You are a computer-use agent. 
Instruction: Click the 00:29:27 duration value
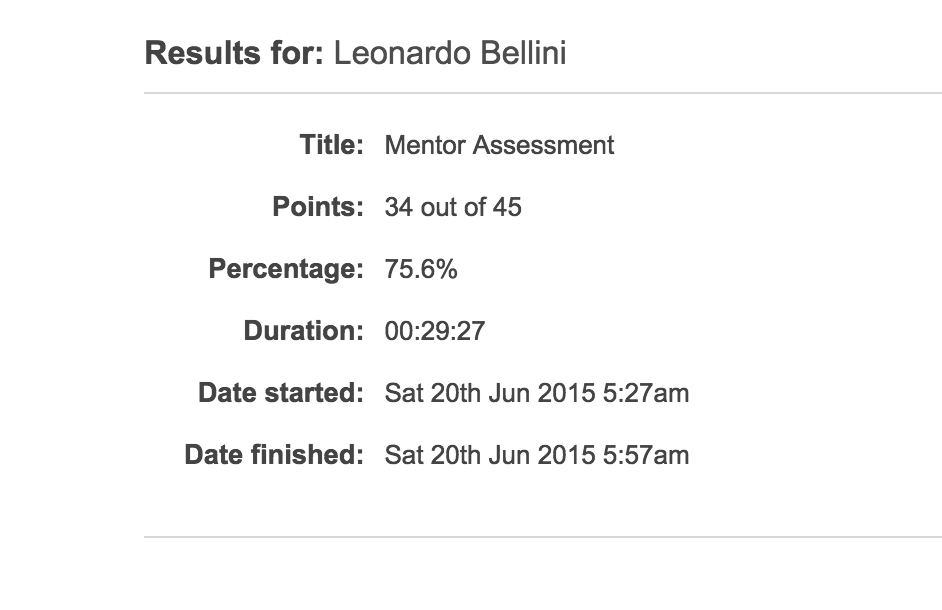click(435, 331)
